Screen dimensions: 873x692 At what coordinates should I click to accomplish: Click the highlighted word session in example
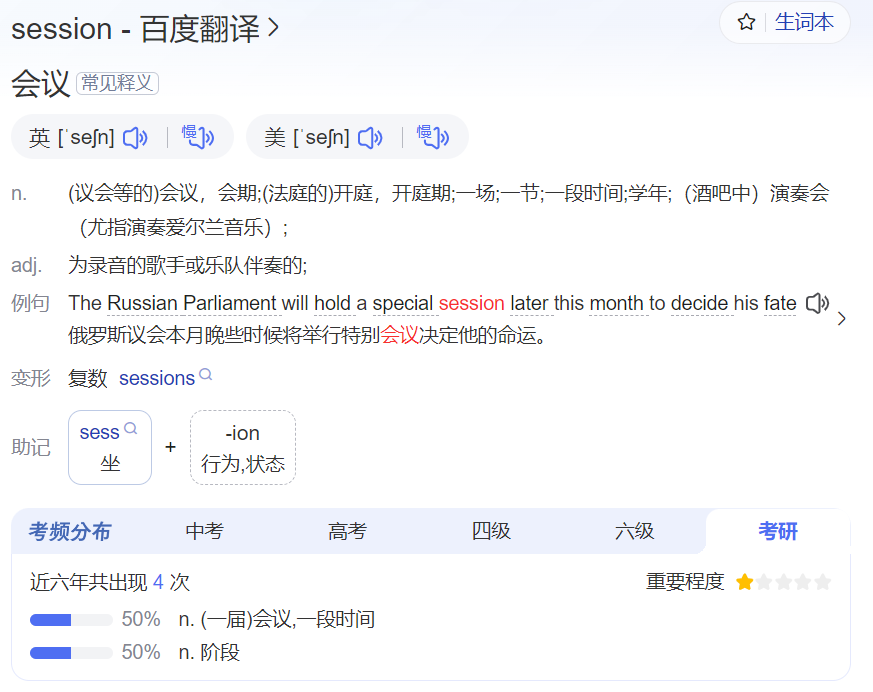pyautogui.click(x=471, y=303)
